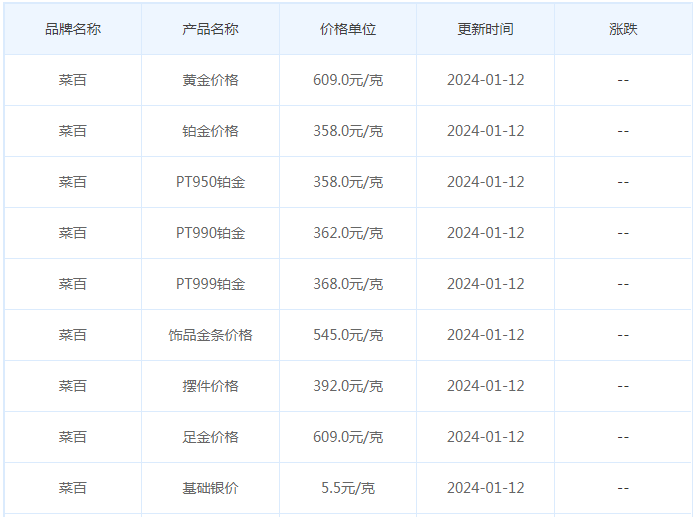
Task: Click the 2024-01-12 date in PT999铂金 row
Action: [486, 284]
